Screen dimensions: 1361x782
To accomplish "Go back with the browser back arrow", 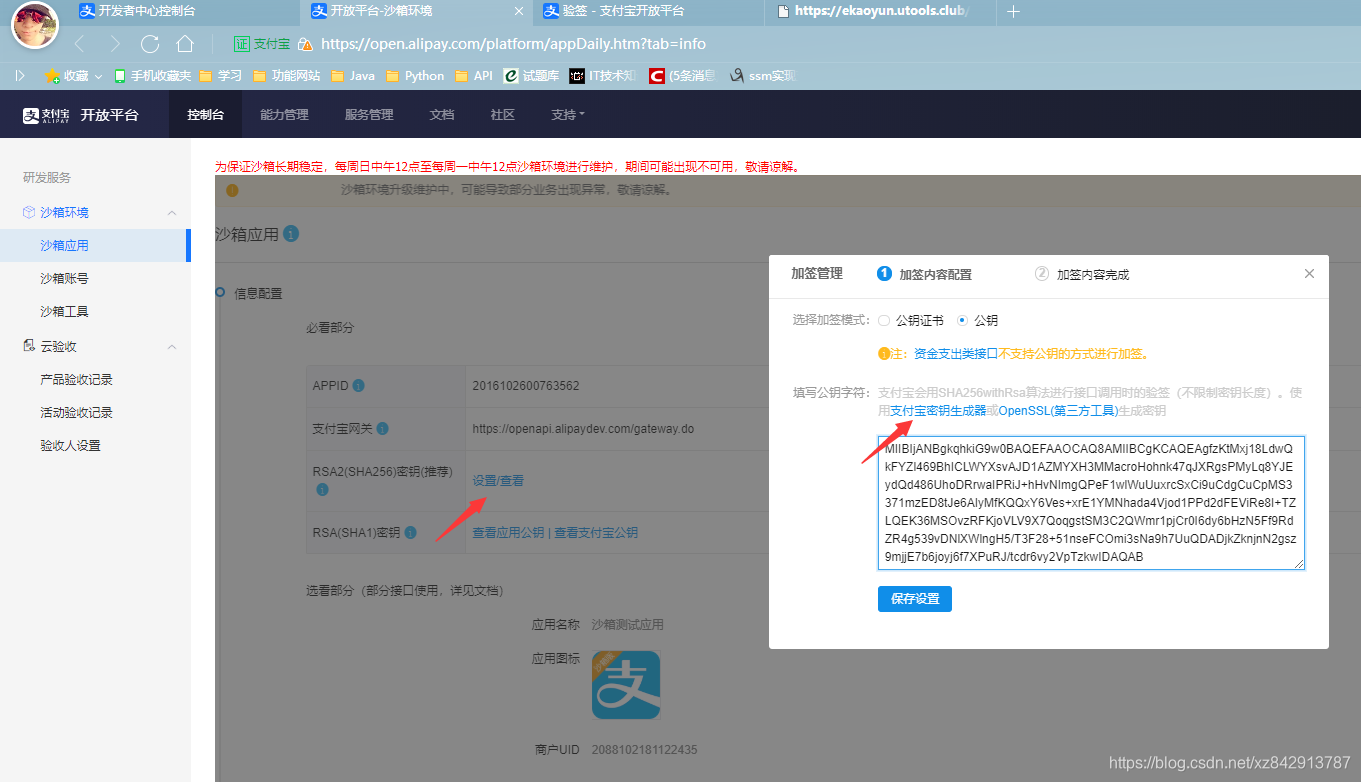I will (80, 44).
